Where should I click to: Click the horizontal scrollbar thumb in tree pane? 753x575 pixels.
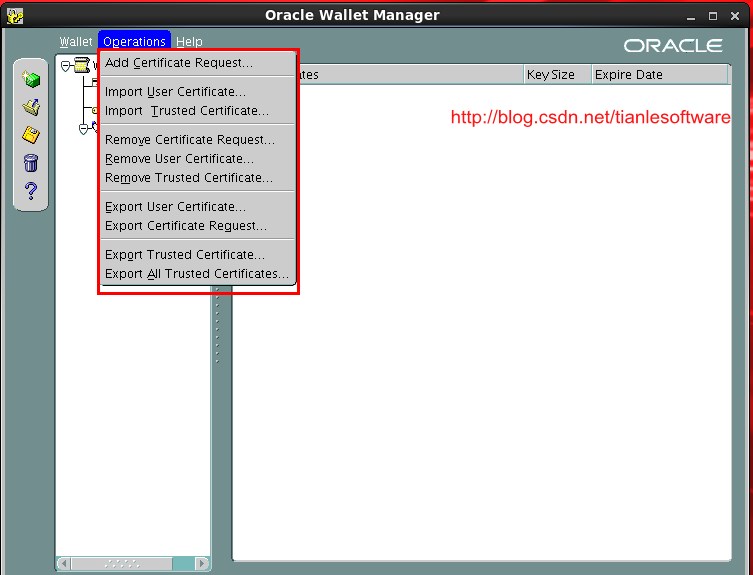[x=121, y=563]
